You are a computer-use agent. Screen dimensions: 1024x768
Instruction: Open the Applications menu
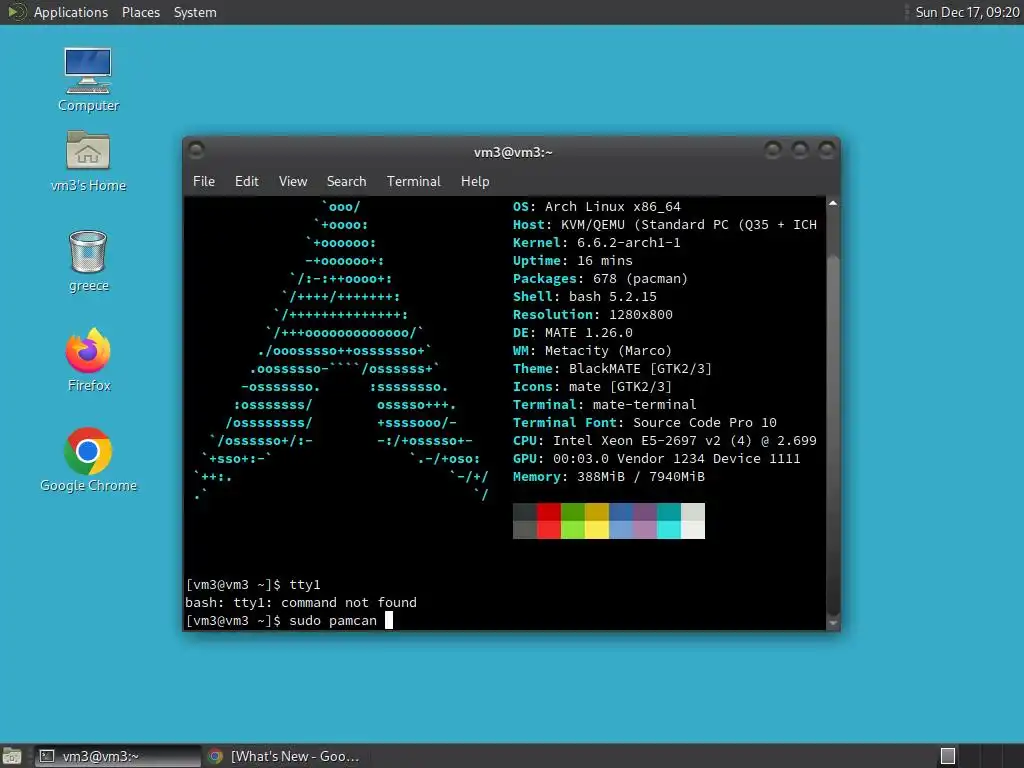[71, 12]
